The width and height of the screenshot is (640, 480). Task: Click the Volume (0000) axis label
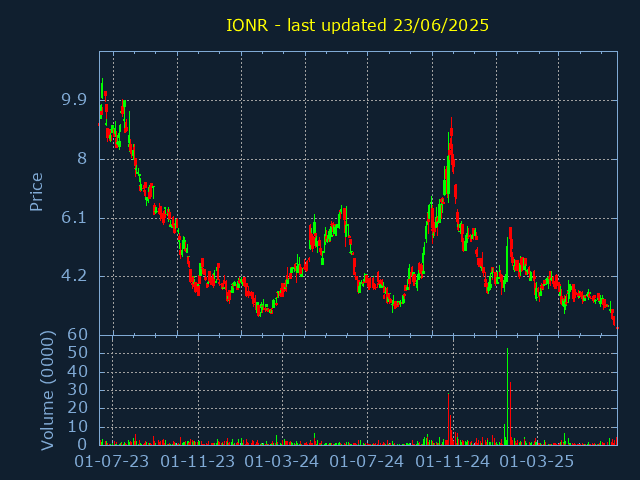click(48, 390)
